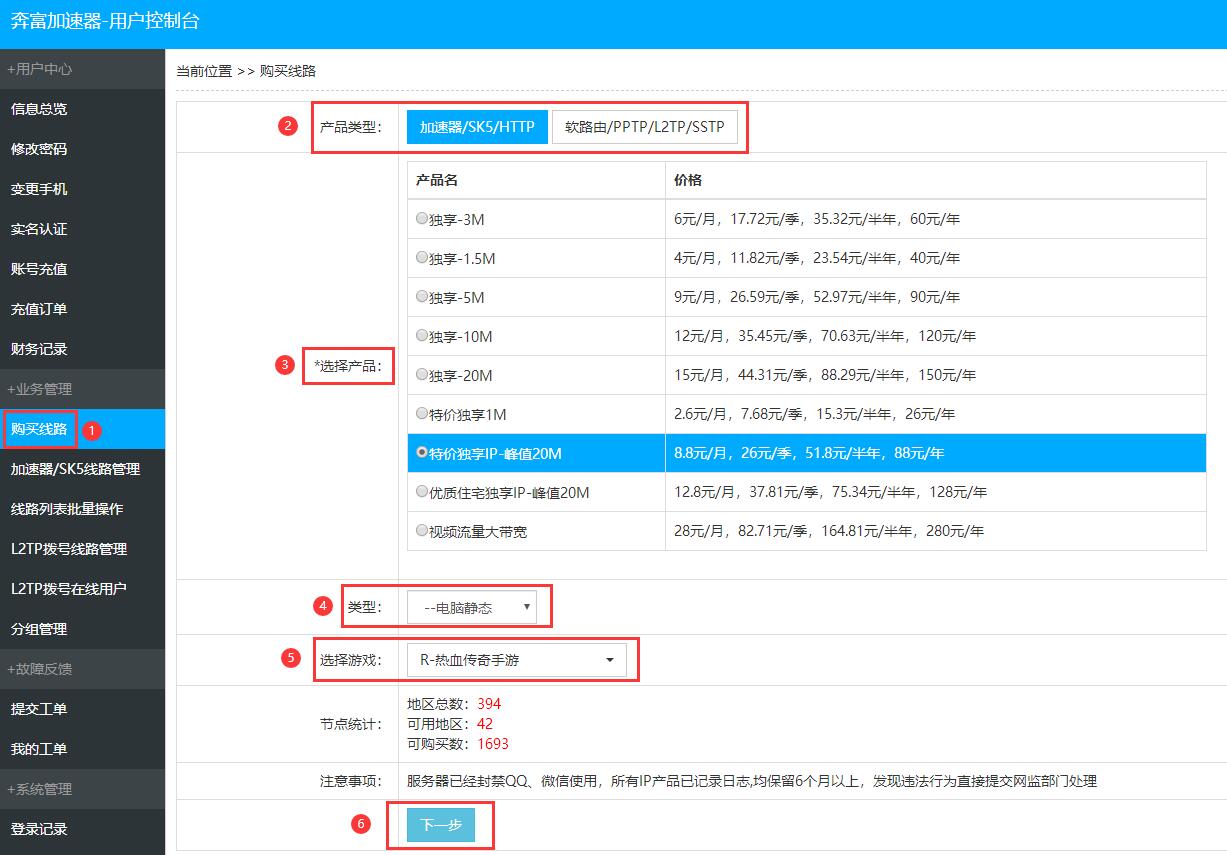
Task: Open 登录记录 under 系统管理
Action: pyautogui.click(x=39, y=829)
